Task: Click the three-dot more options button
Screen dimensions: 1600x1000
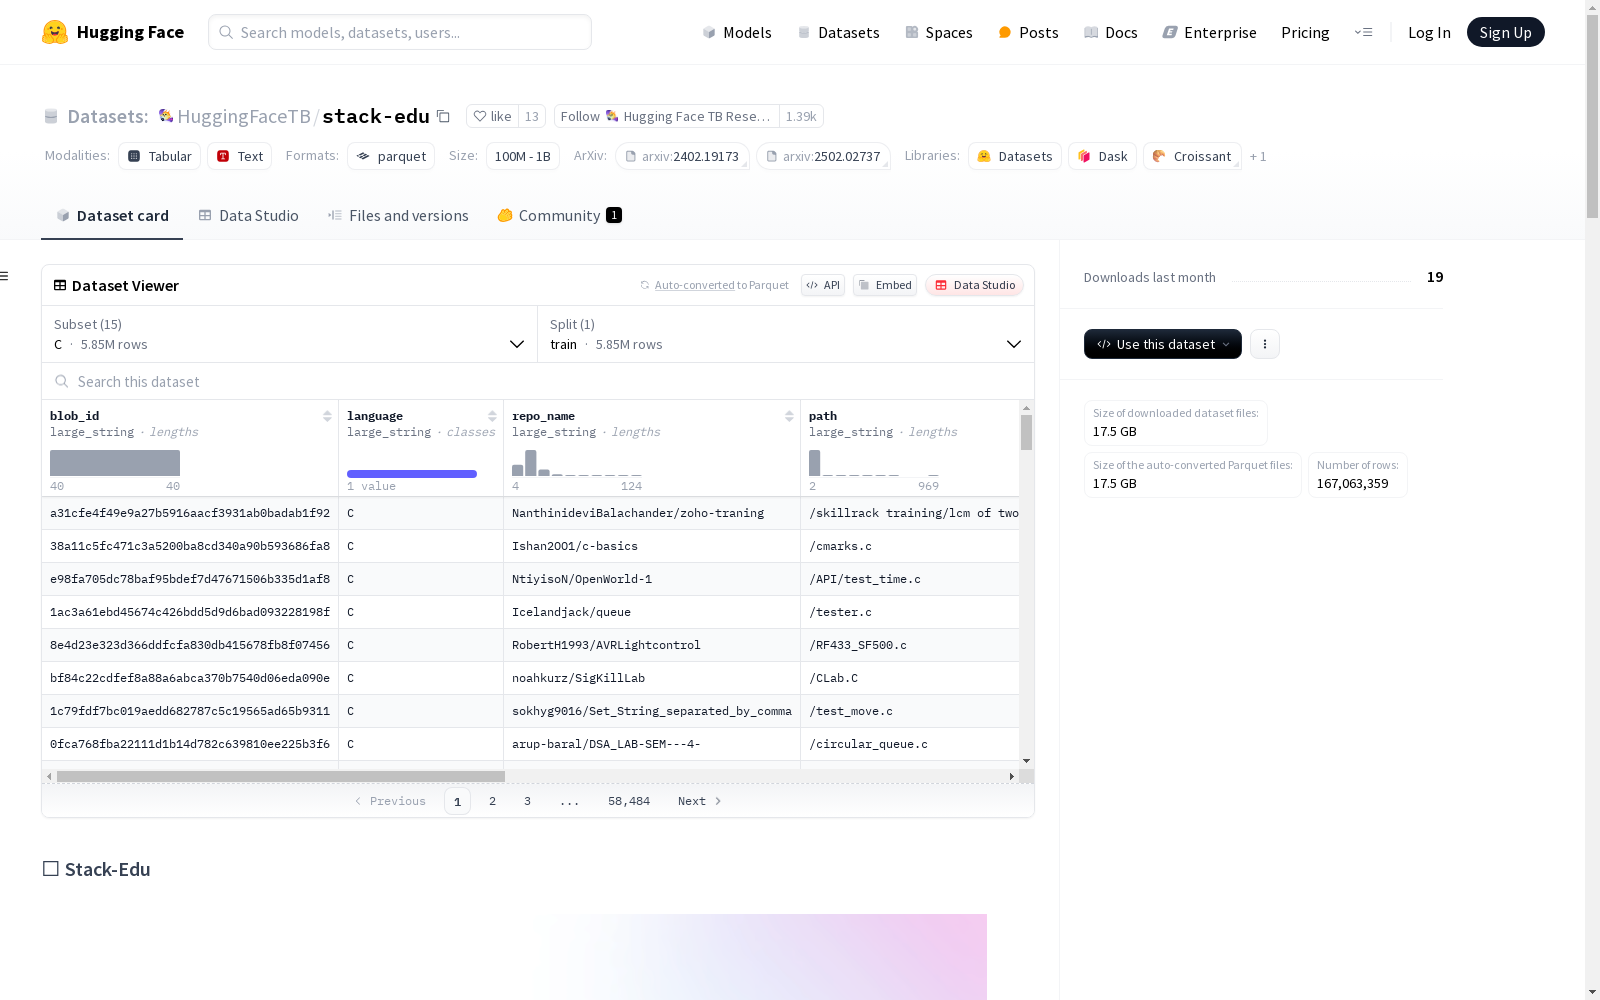Action: click(x=1265, y=344)
